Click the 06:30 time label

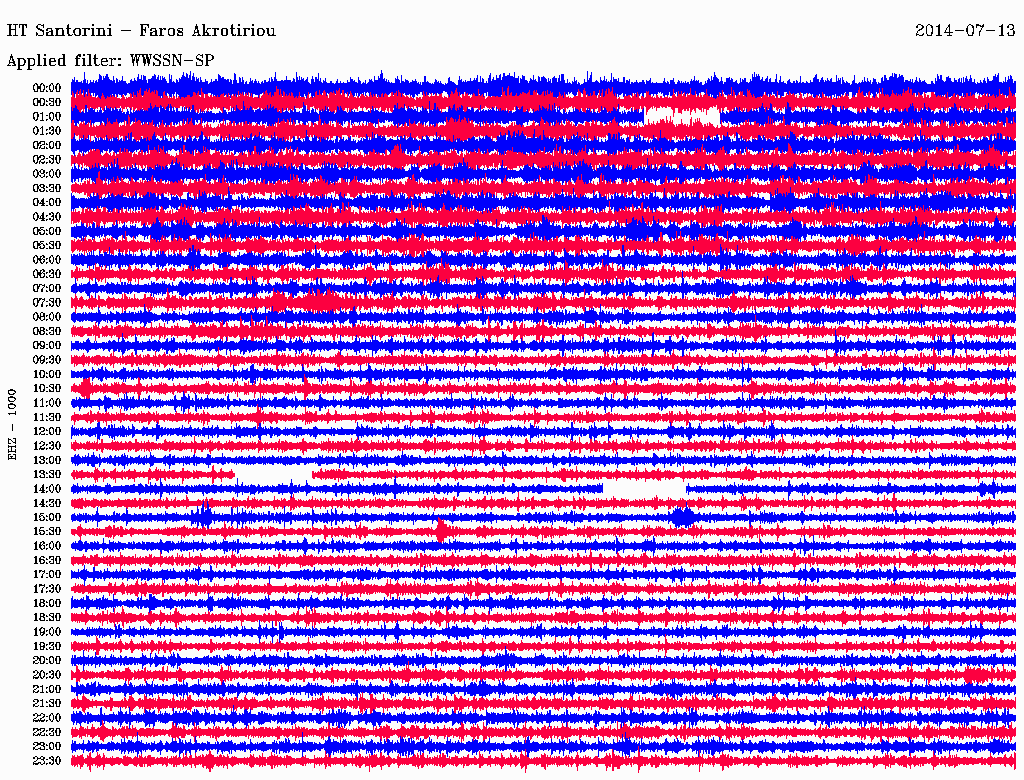(46, 274)
